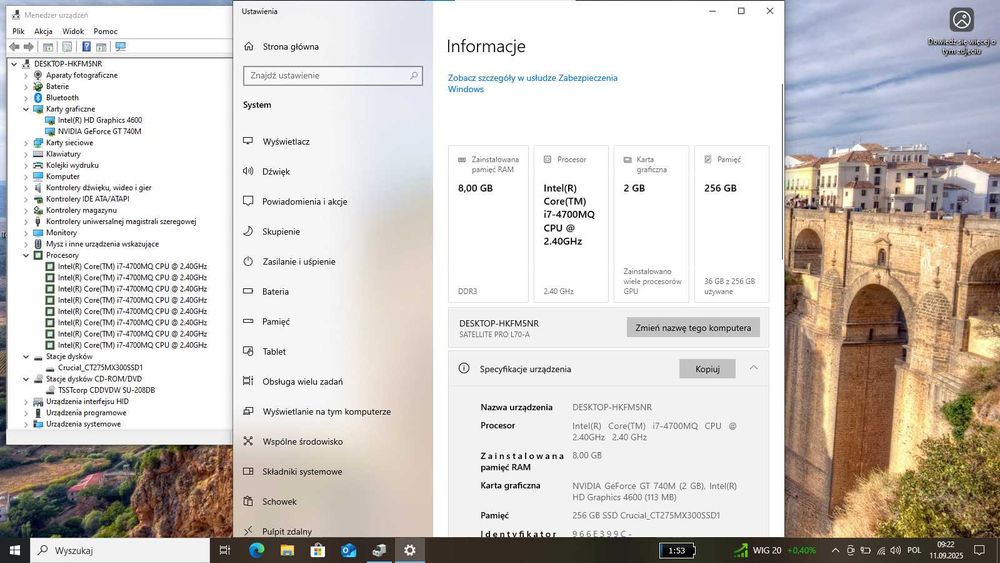Click the Zainstalowana pamięć RAM card

pos(488,224)
